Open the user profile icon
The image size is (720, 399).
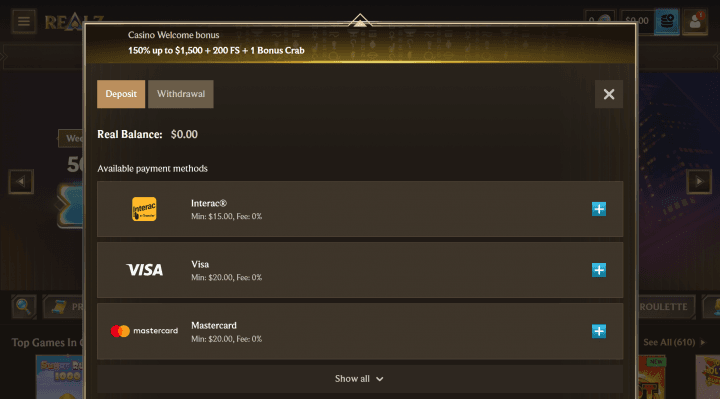coord(695,21)
